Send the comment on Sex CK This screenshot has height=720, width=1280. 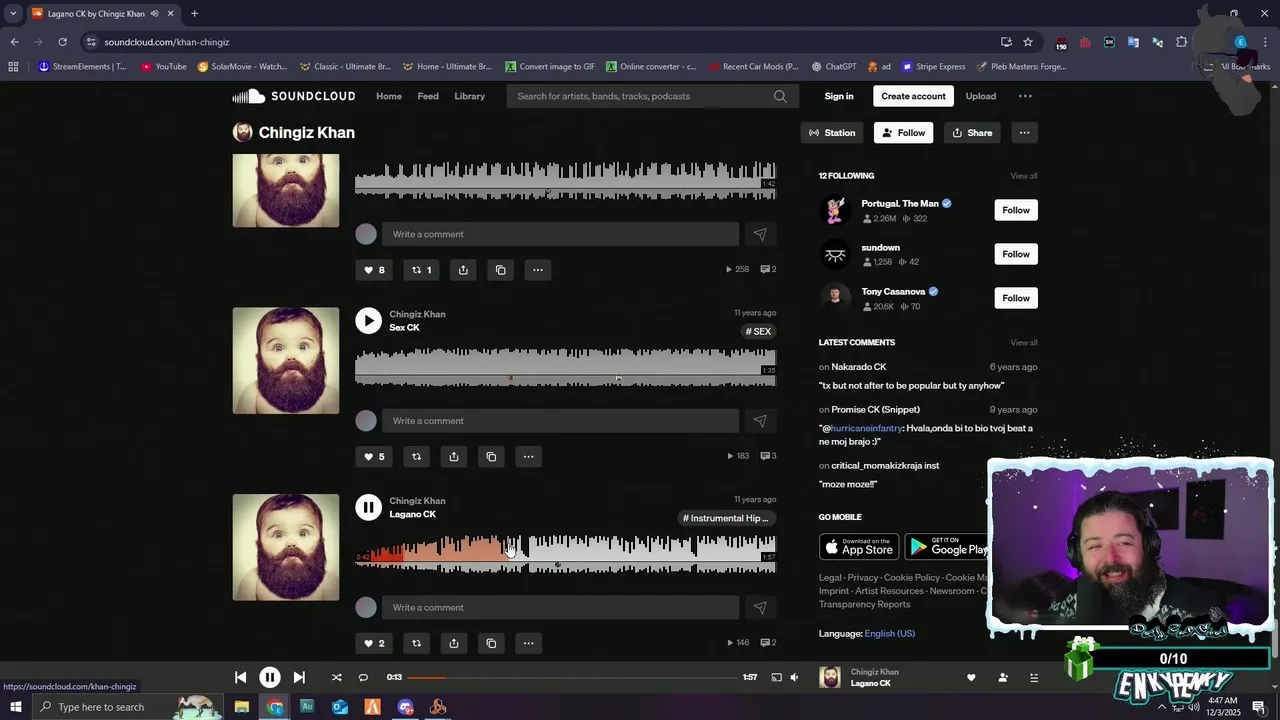click(760, 421)
